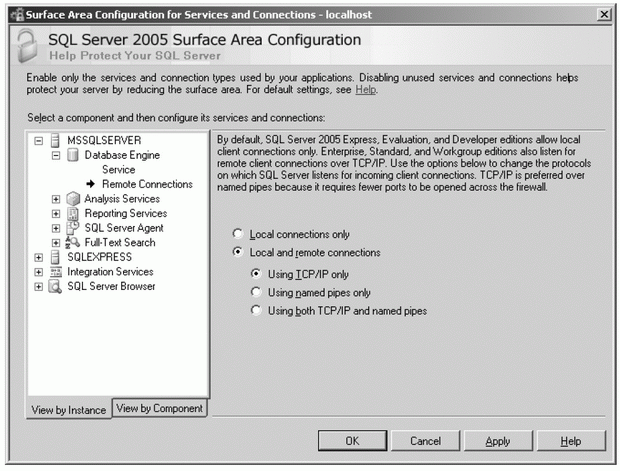Expand the SQLEXPRESS instance node
The image size is (620, 471).
(40, 257)
